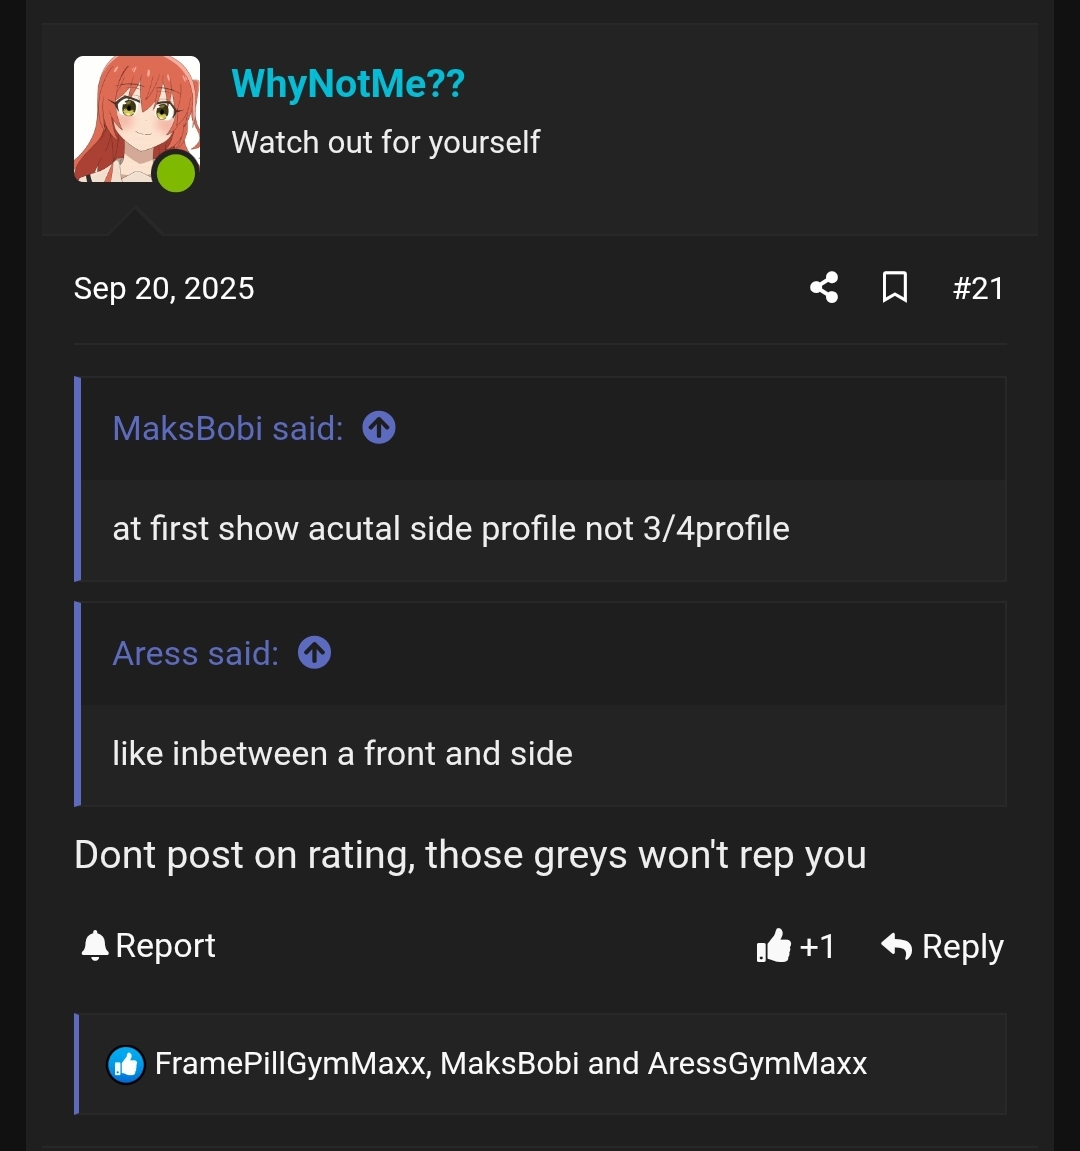The image size is (1080, 1151).
Task: Click the share icon on post #21
Action: click(x=824, y=288)
